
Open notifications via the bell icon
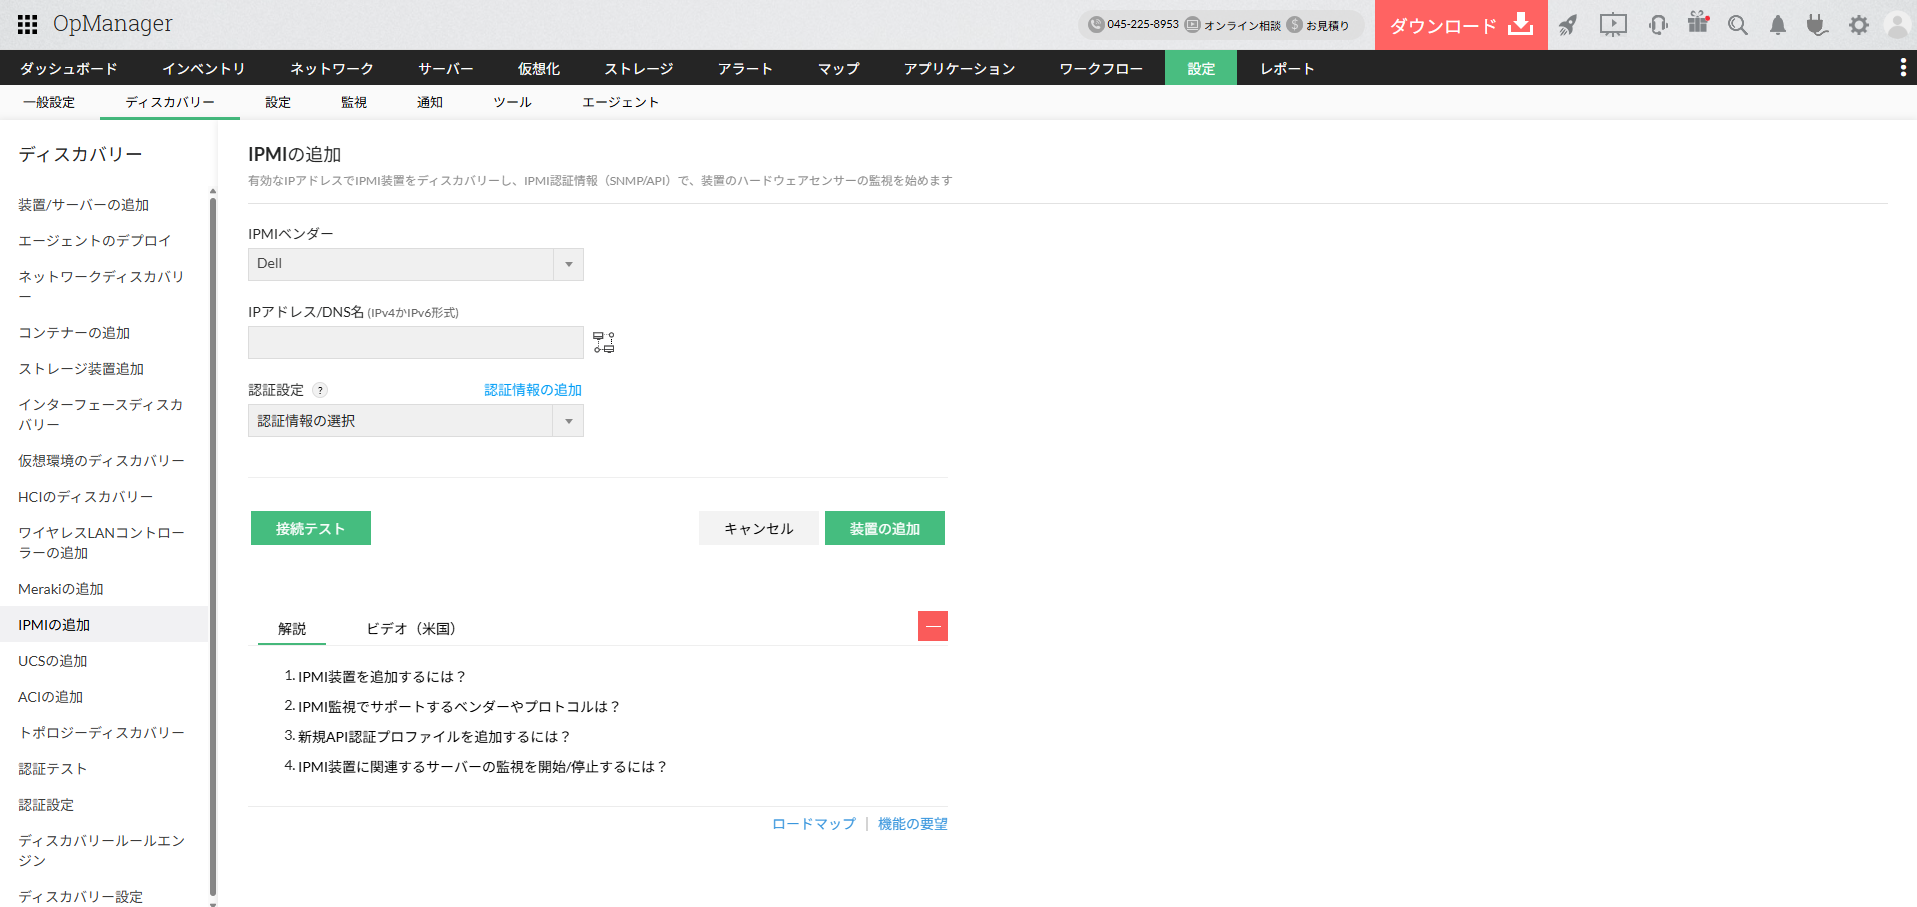pyautogui.click(x=1777, y=24)
